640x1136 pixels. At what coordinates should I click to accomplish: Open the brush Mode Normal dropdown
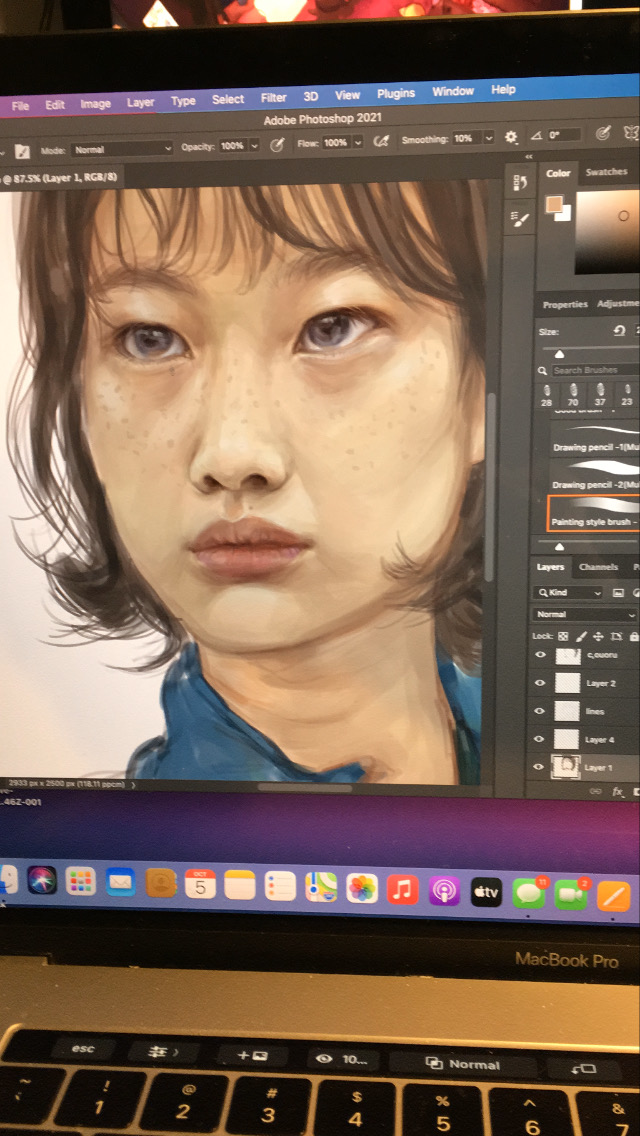(x=122, y=149)
